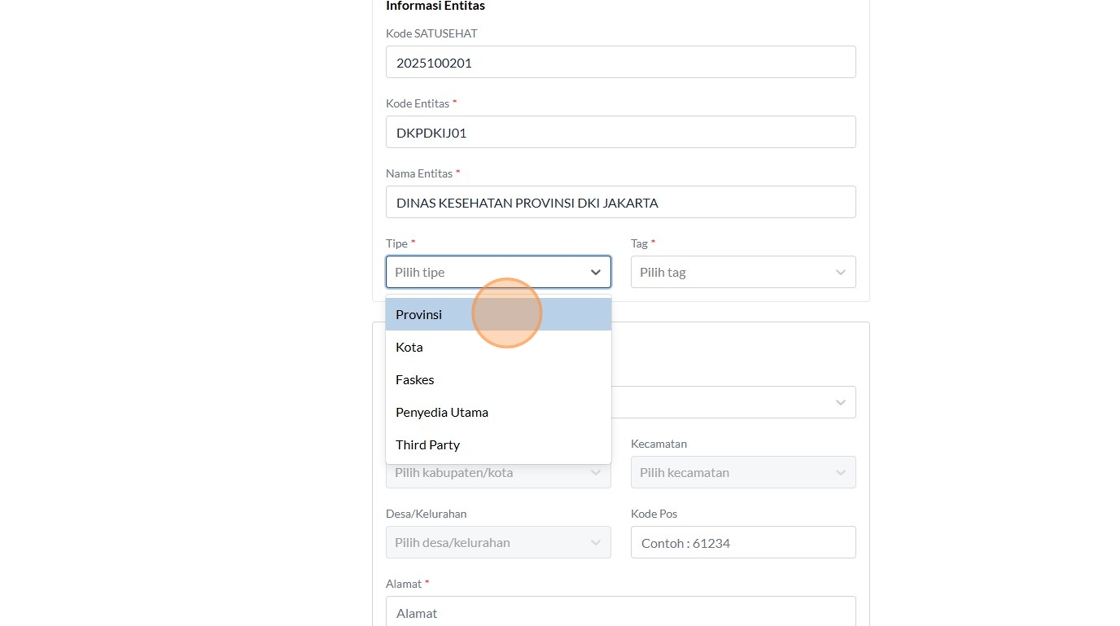Click the Kecamatan dropdown chevron arrow
This screenshot has height=626, width=1120.
tap(840, 472)
